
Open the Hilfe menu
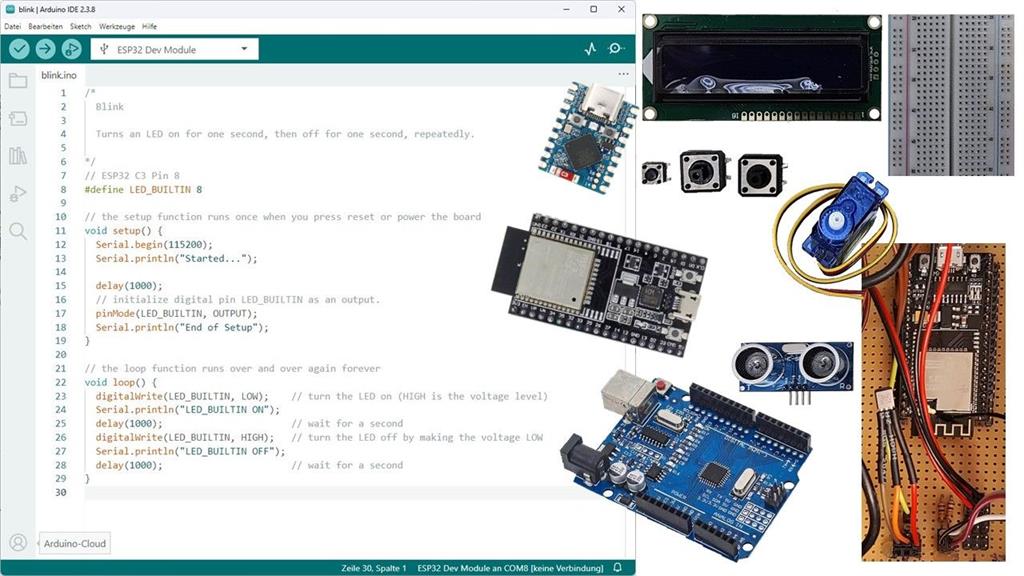point(150,27)
